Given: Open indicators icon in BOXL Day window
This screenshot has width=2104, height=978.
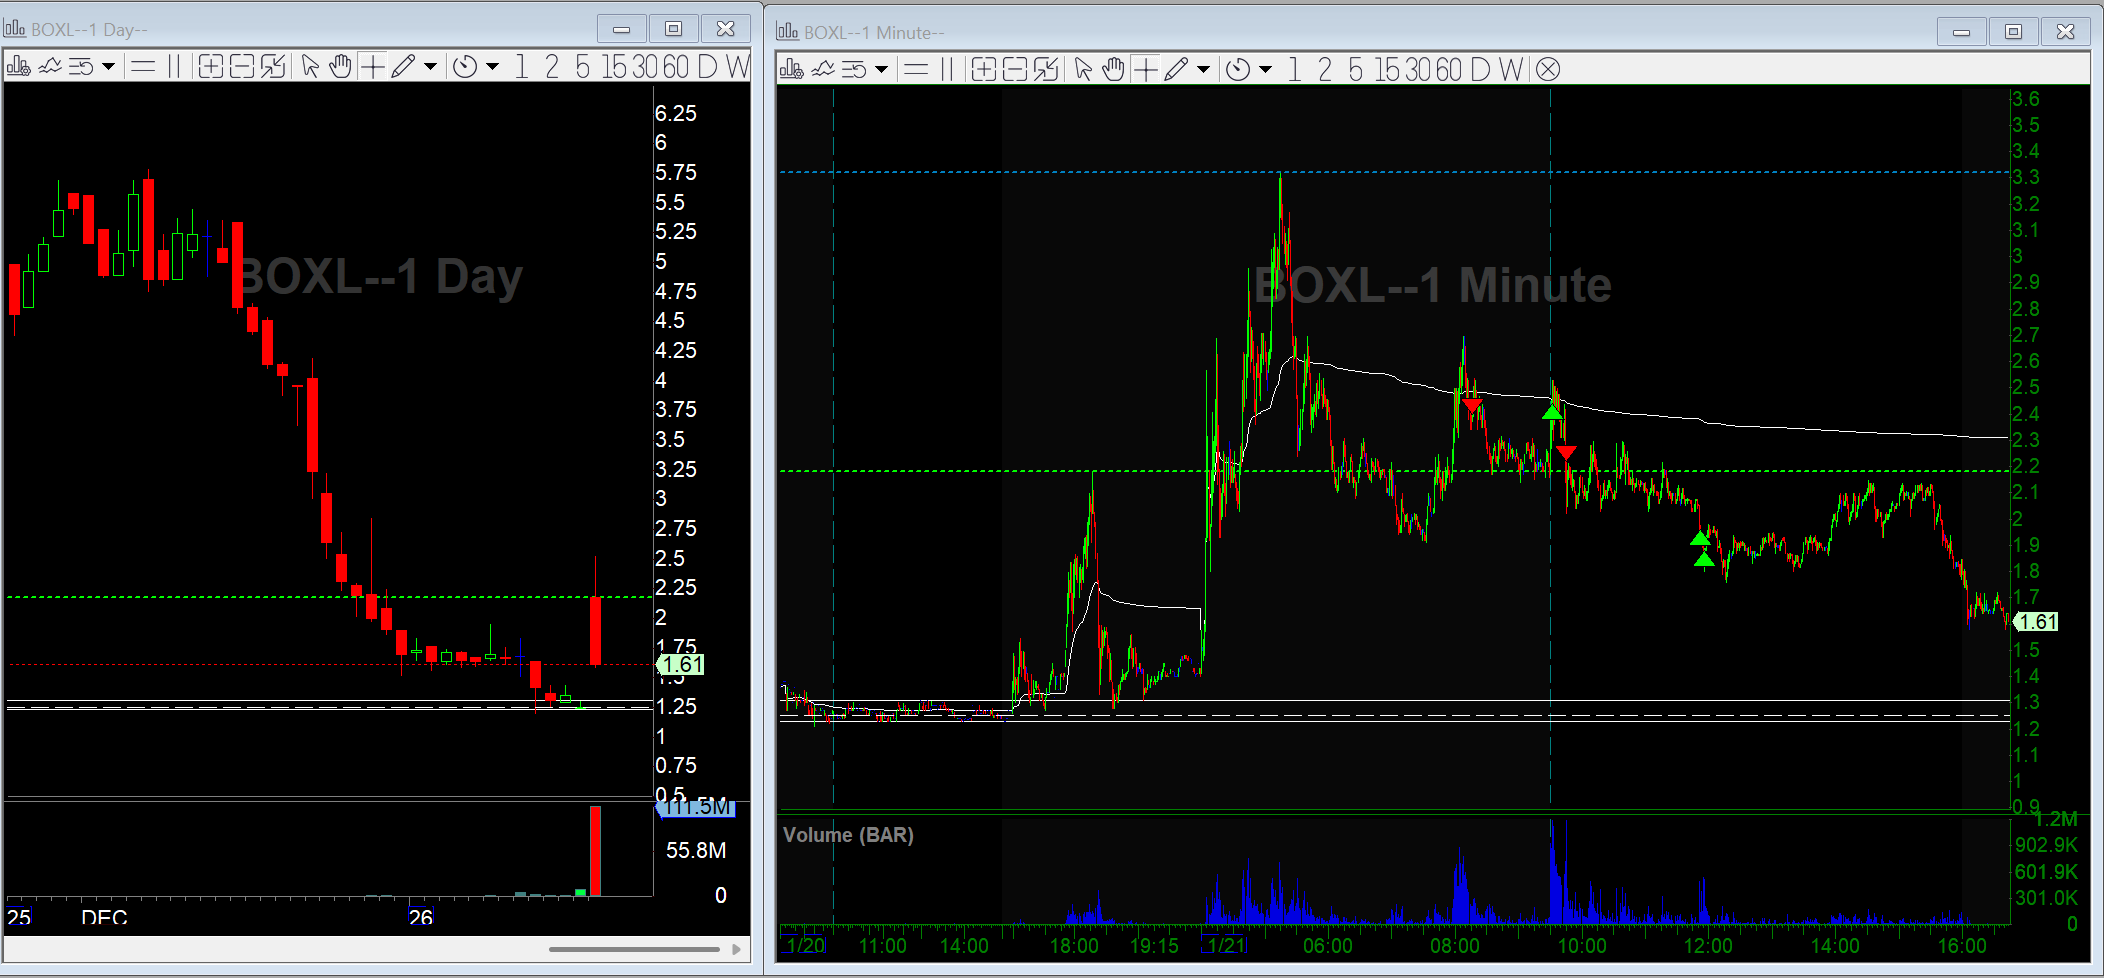Looking at the screenshot, I should [50, 67].
